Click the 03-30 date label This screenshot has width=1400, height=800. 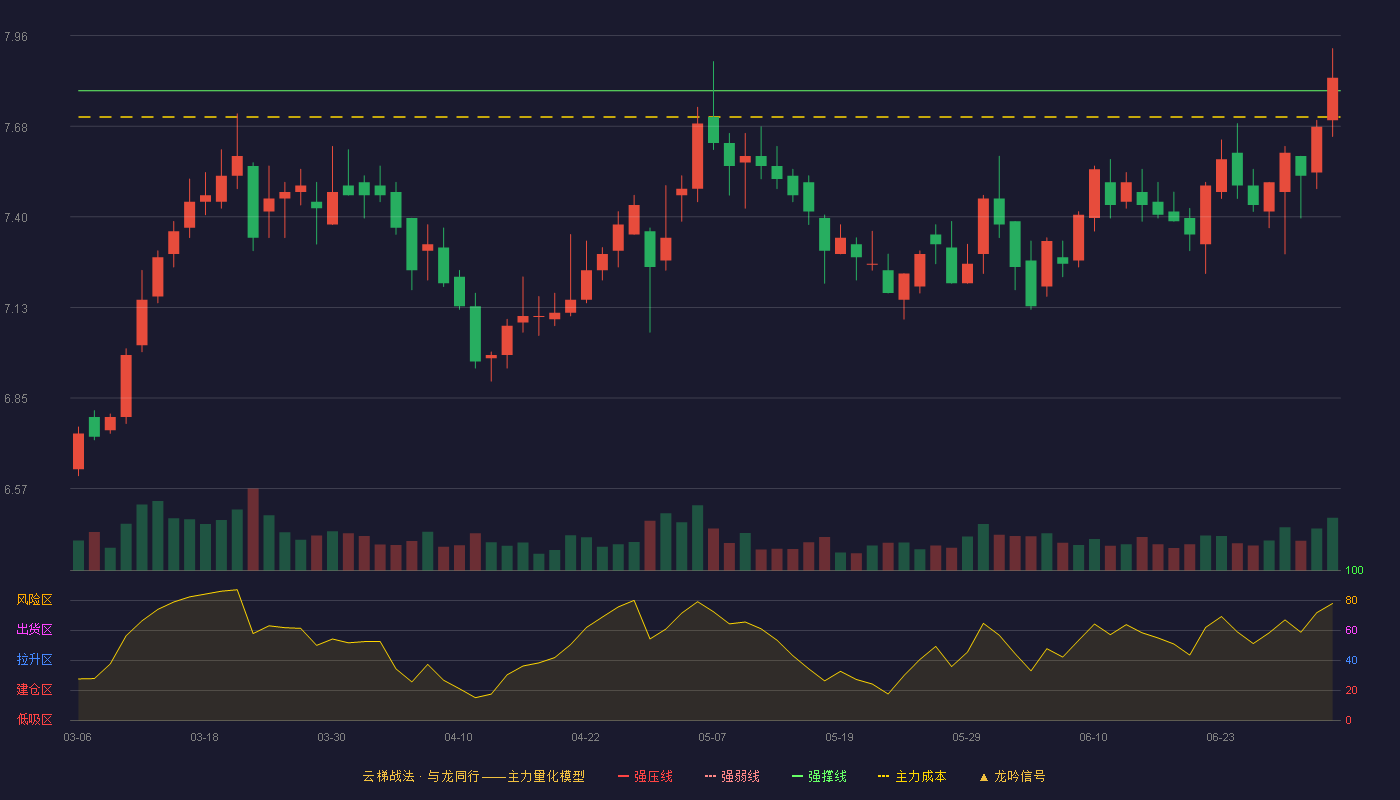tap(331, 737)
